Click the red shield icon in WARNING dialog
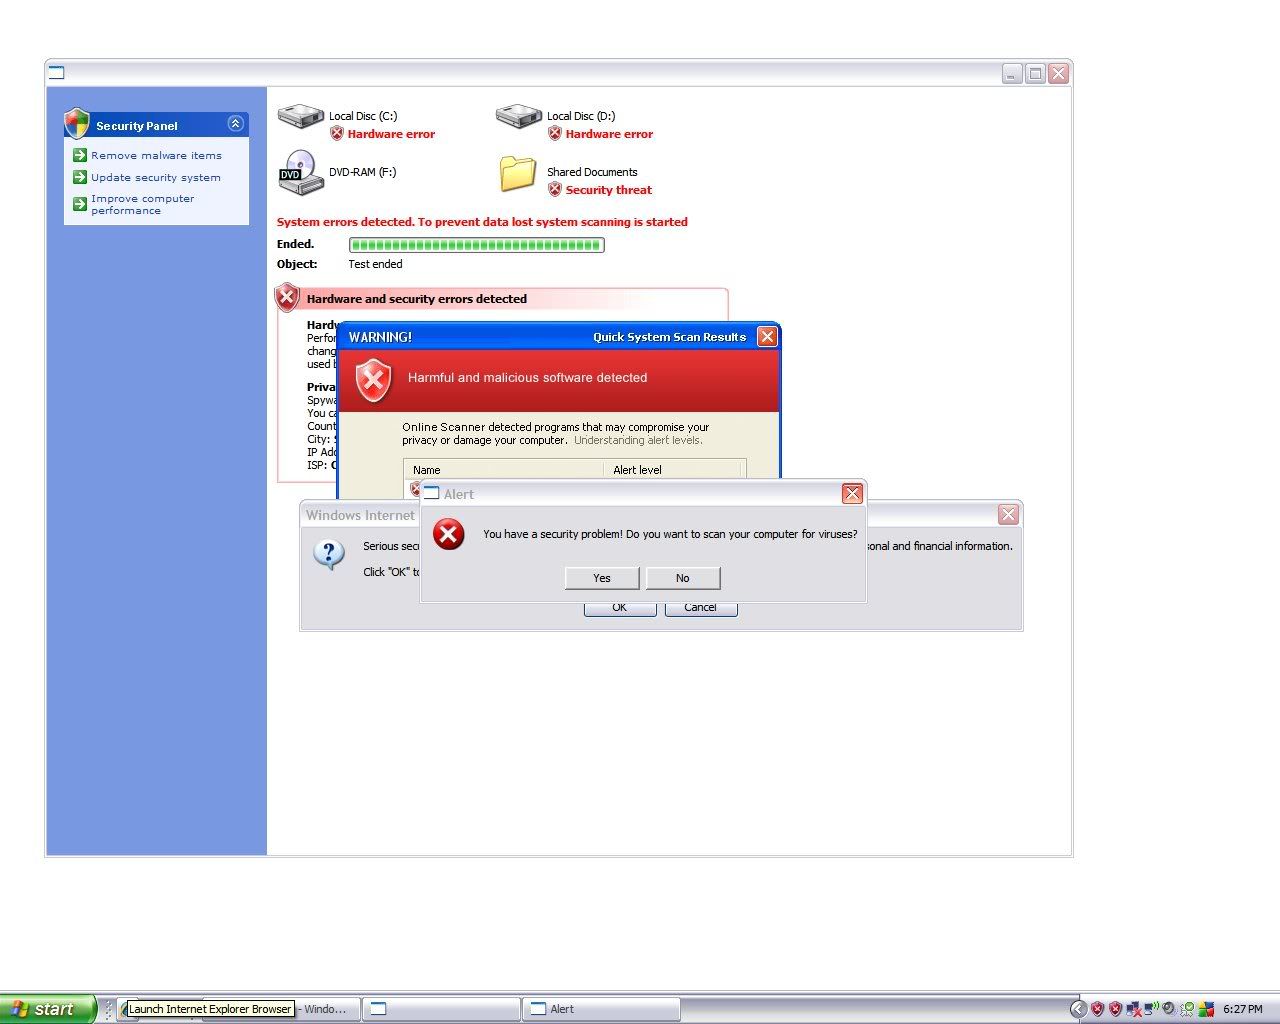The height and width of the screenshot is (1024, 1280). [373, 380]
